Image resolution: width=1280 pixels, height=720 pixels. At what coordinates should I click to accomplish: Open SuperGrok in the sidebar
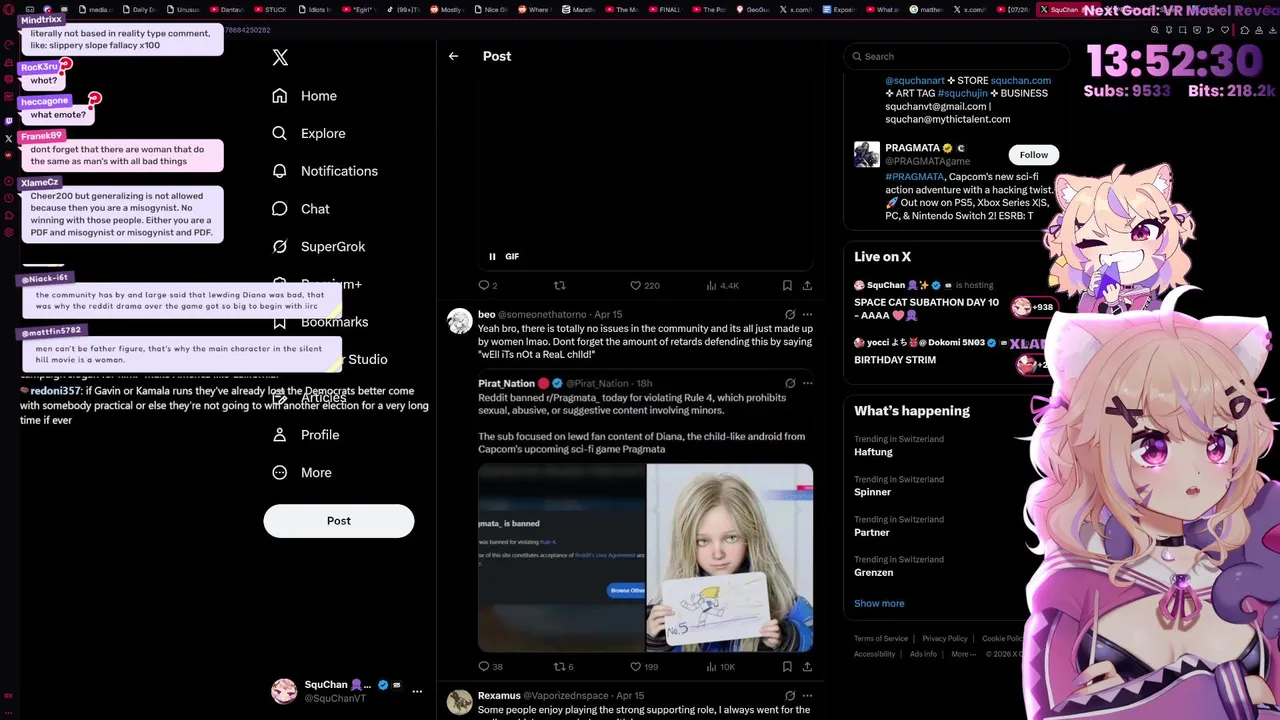tap(319, 247)
